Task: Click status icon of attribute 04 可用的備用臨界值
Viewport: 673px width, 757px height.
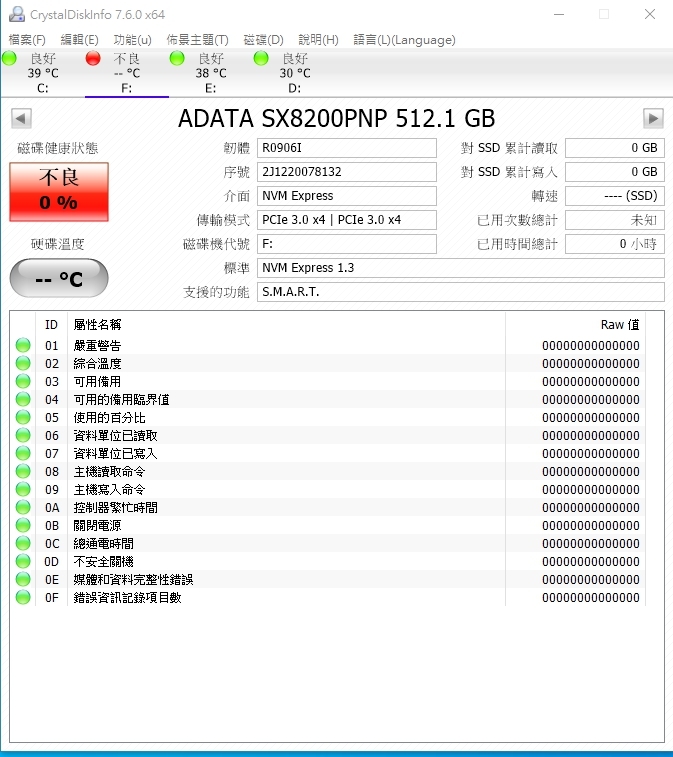Action: point(23,399)
